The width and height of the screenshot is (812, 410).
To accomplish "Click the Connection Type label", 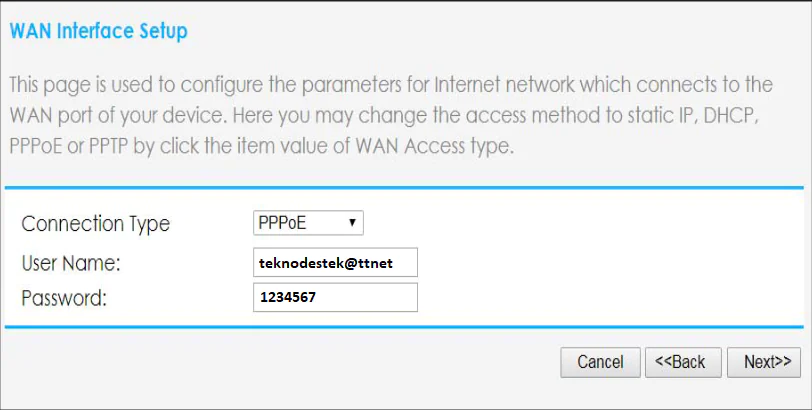I will [x=96, y=223].
